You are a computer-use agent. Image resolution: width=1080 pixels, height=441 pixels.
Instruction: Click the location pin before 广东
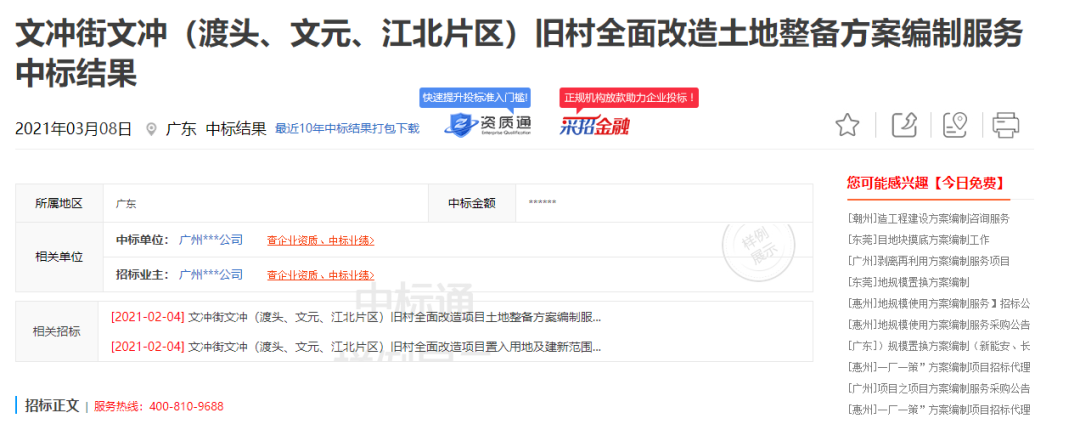[x=151, y=129]
